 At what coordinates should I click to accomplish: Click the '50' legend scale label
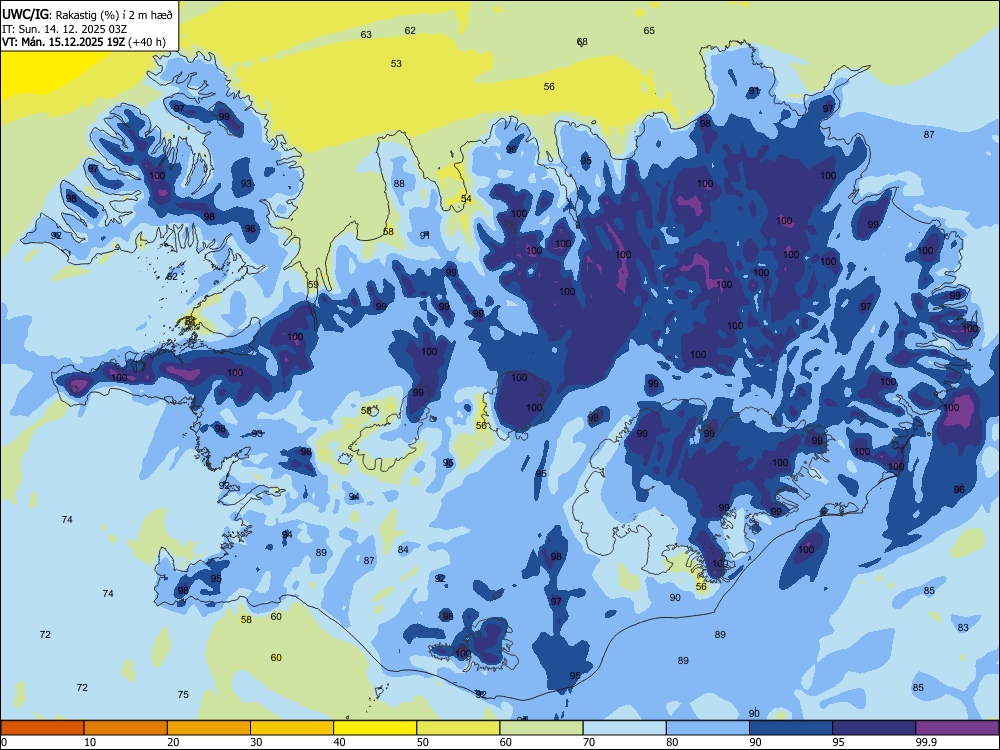tap(422, 742)
